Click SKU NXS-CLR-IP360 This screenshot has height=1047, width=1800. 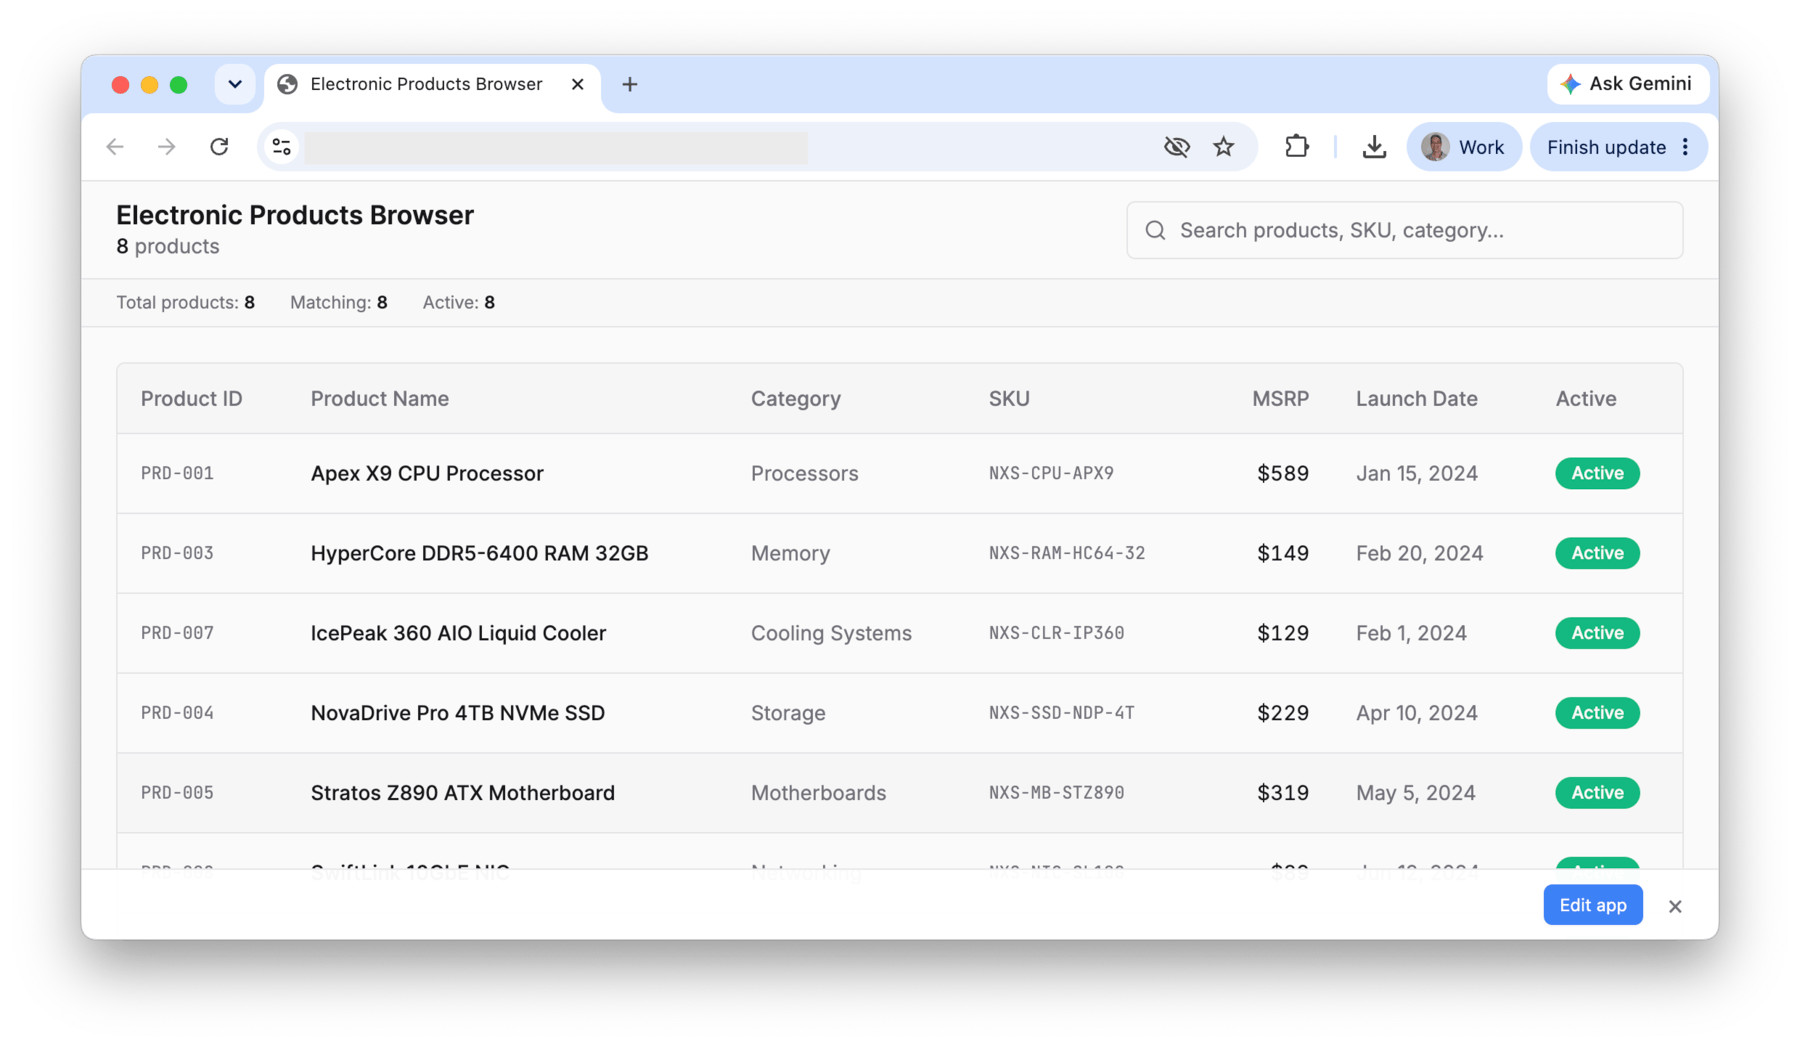pos(1056,633)
